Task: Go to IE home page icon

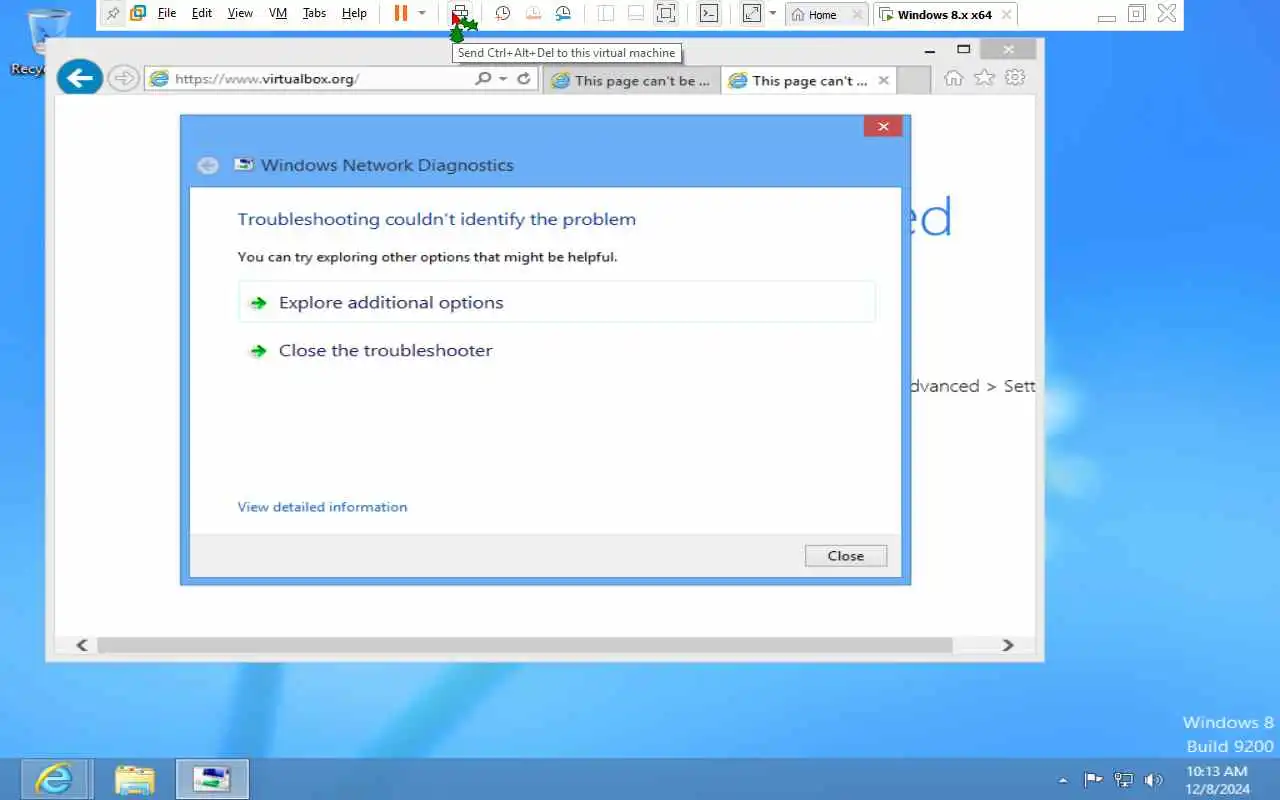Action: pos(953,78)
